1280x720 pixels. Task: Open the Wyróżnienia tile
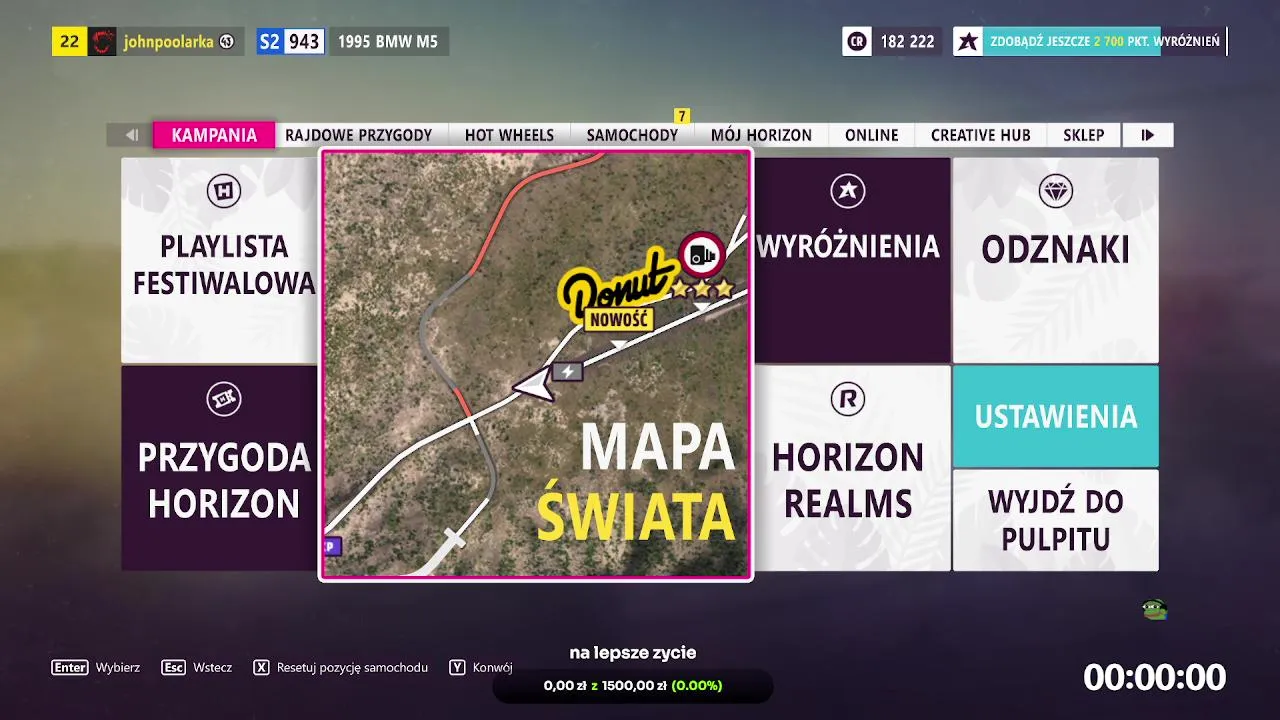click(x=852, y=260)
